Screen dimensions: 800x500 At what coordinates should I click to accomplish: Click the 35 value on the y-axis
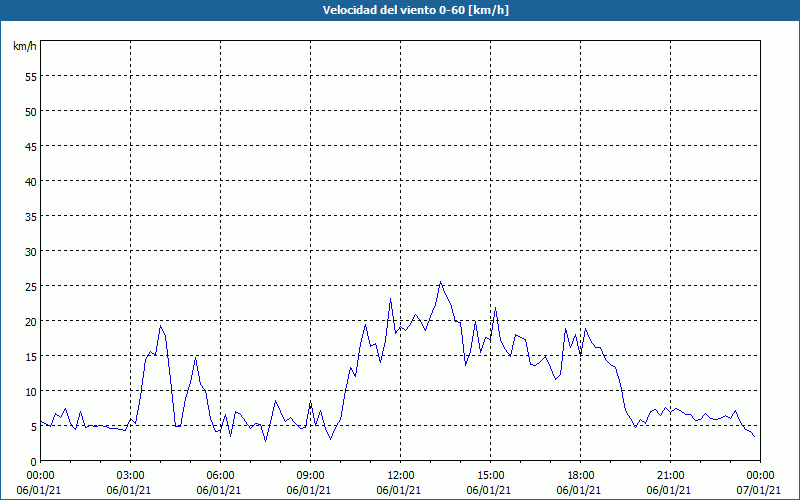coord(31,216)
